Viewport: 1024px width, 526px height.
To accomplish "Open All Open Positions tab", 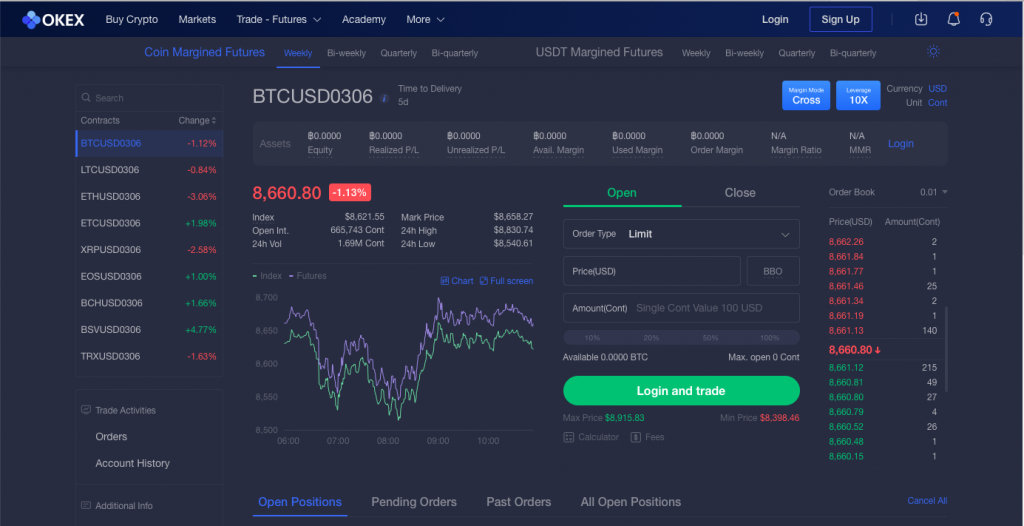I will [x=631, y=502].
